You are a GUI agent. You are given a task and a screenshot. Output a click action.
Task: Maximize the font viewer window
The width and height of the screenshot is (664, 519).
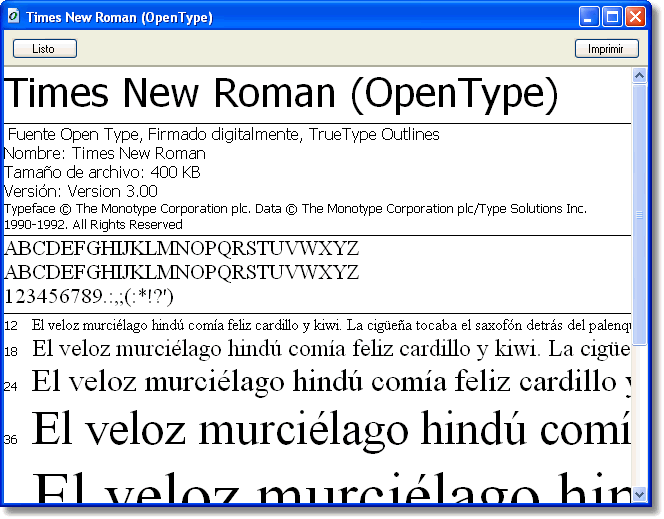(612, 17)
